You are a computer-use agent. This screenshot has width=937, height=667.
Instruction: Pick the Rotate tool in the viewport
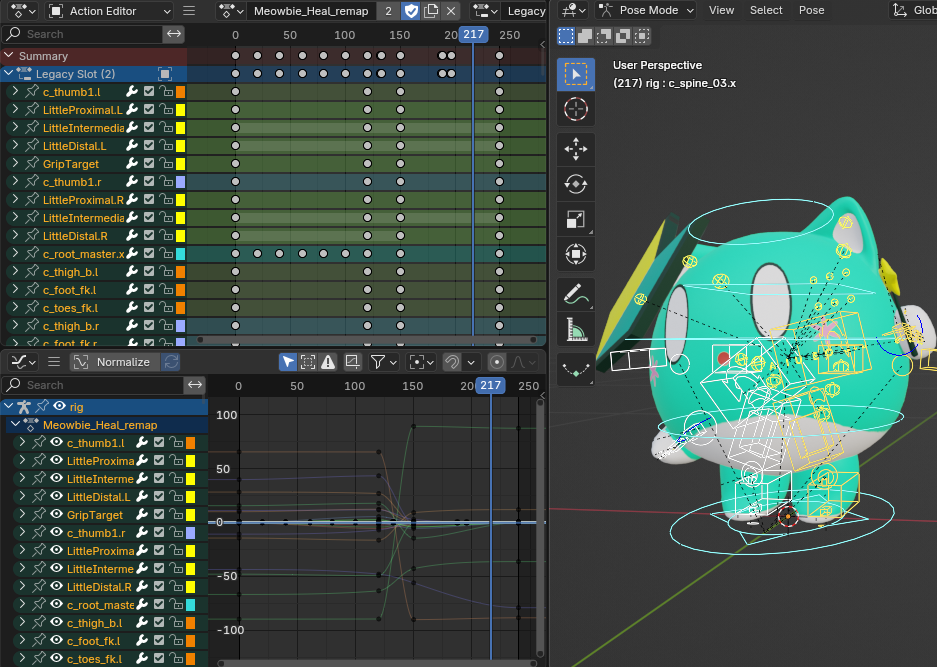click(575, 183)
